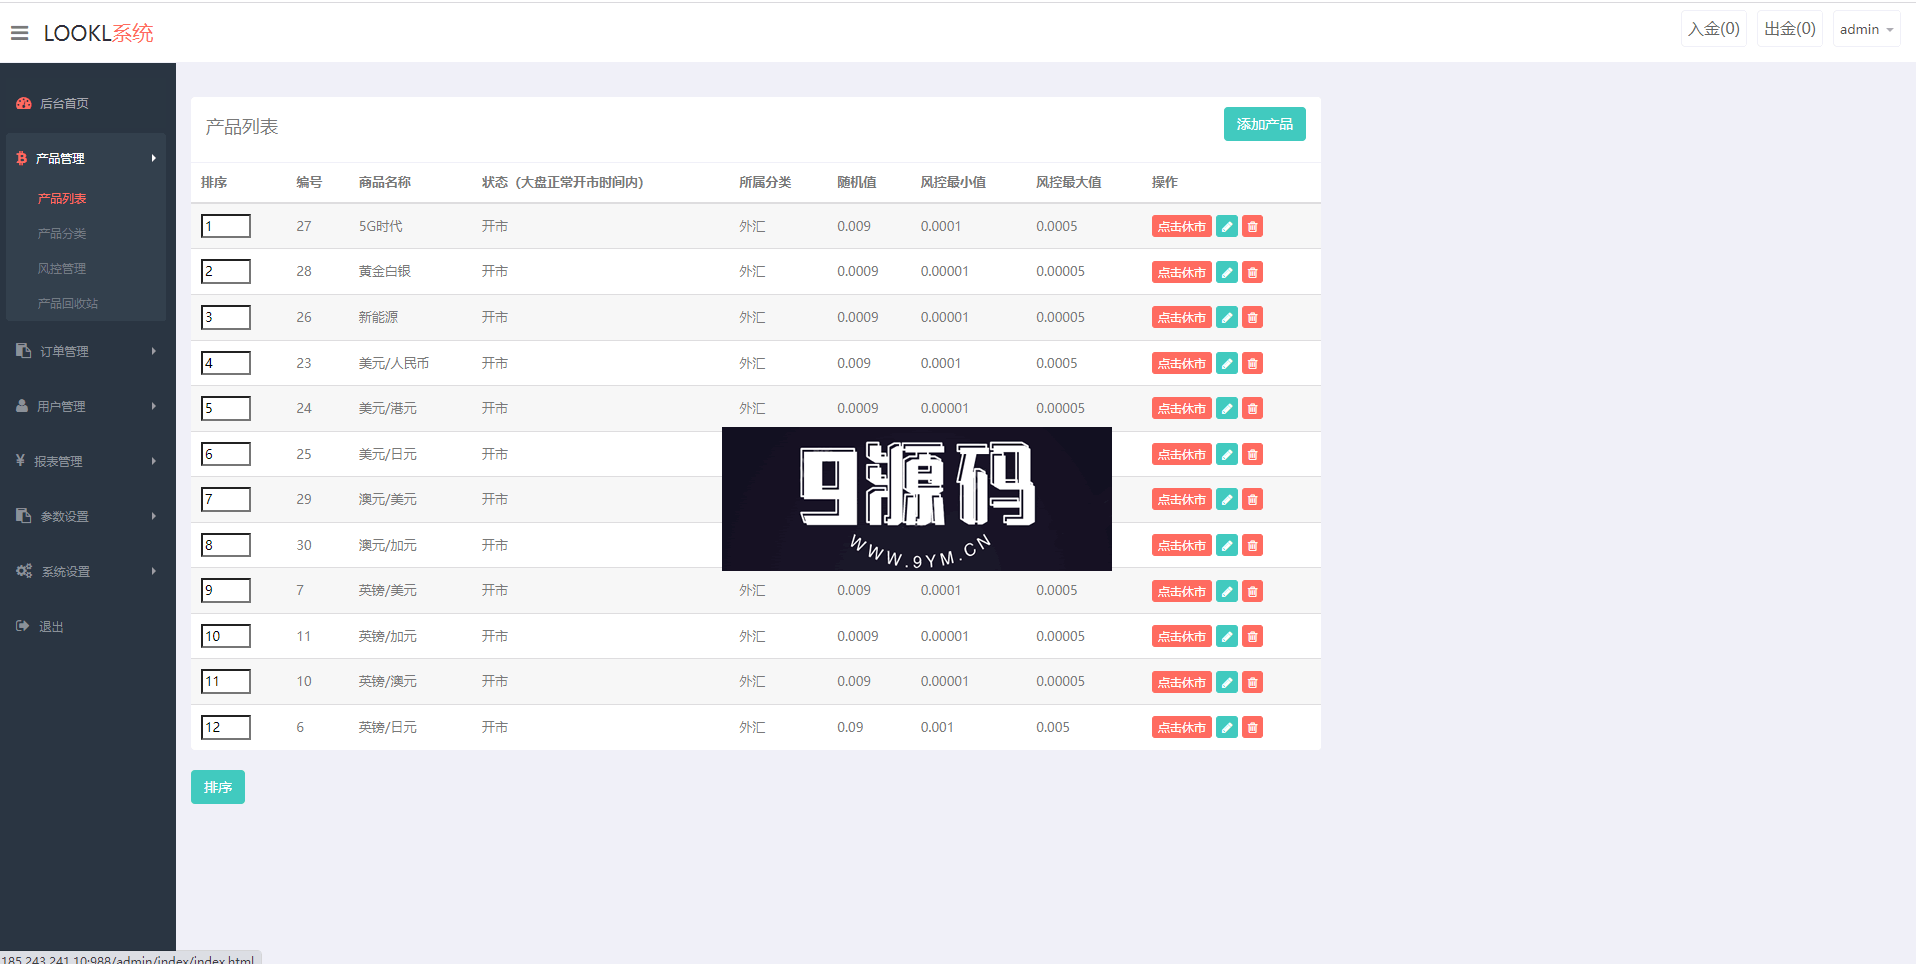Click edit pencil icon for 5G时代 row
Screen dimensions: 1916x964
[x=1226, y=227]
